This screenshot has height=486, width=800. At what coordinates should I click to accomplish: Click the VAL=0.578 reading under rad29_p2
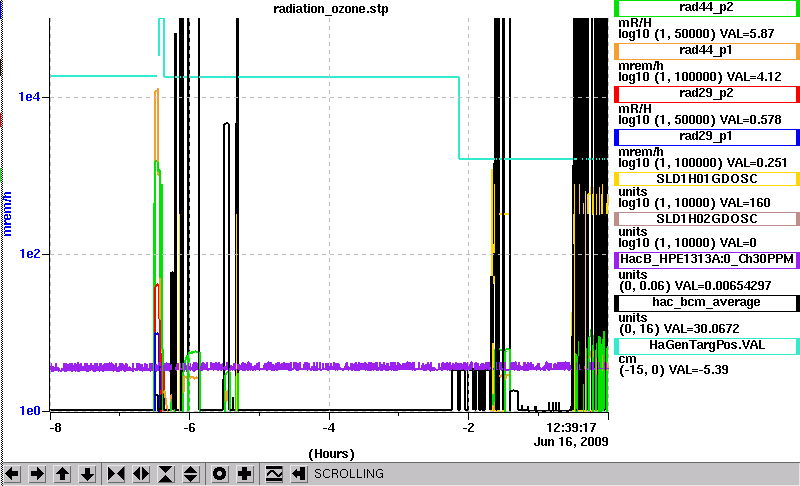point(751,120)
